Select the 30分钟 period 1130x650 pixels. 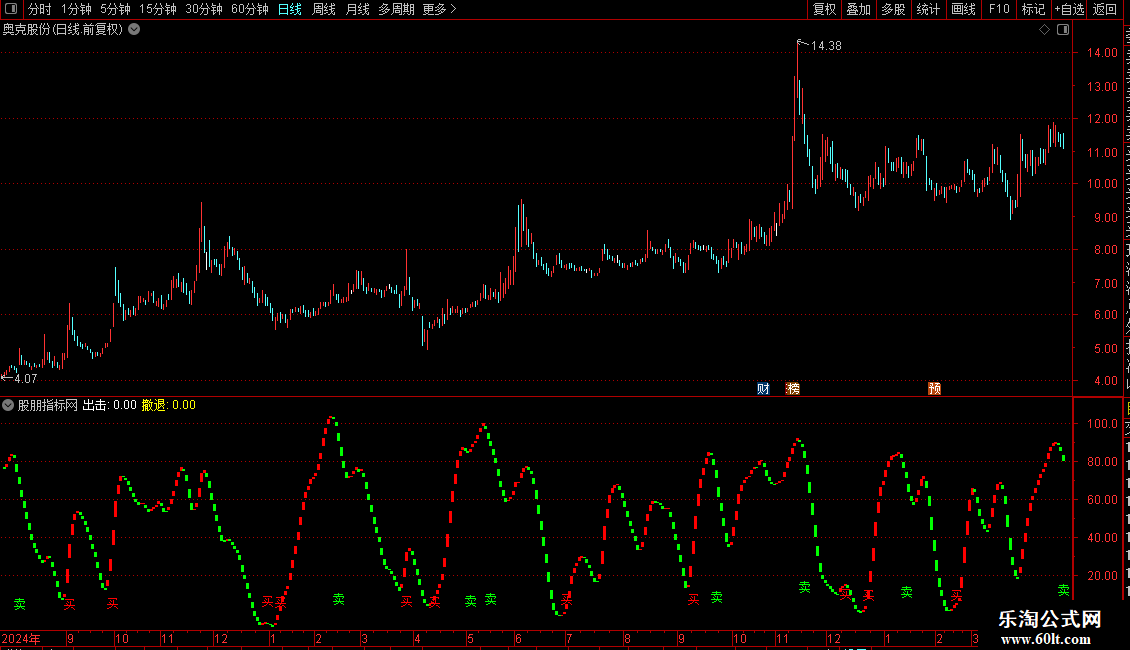pos(204,9)
